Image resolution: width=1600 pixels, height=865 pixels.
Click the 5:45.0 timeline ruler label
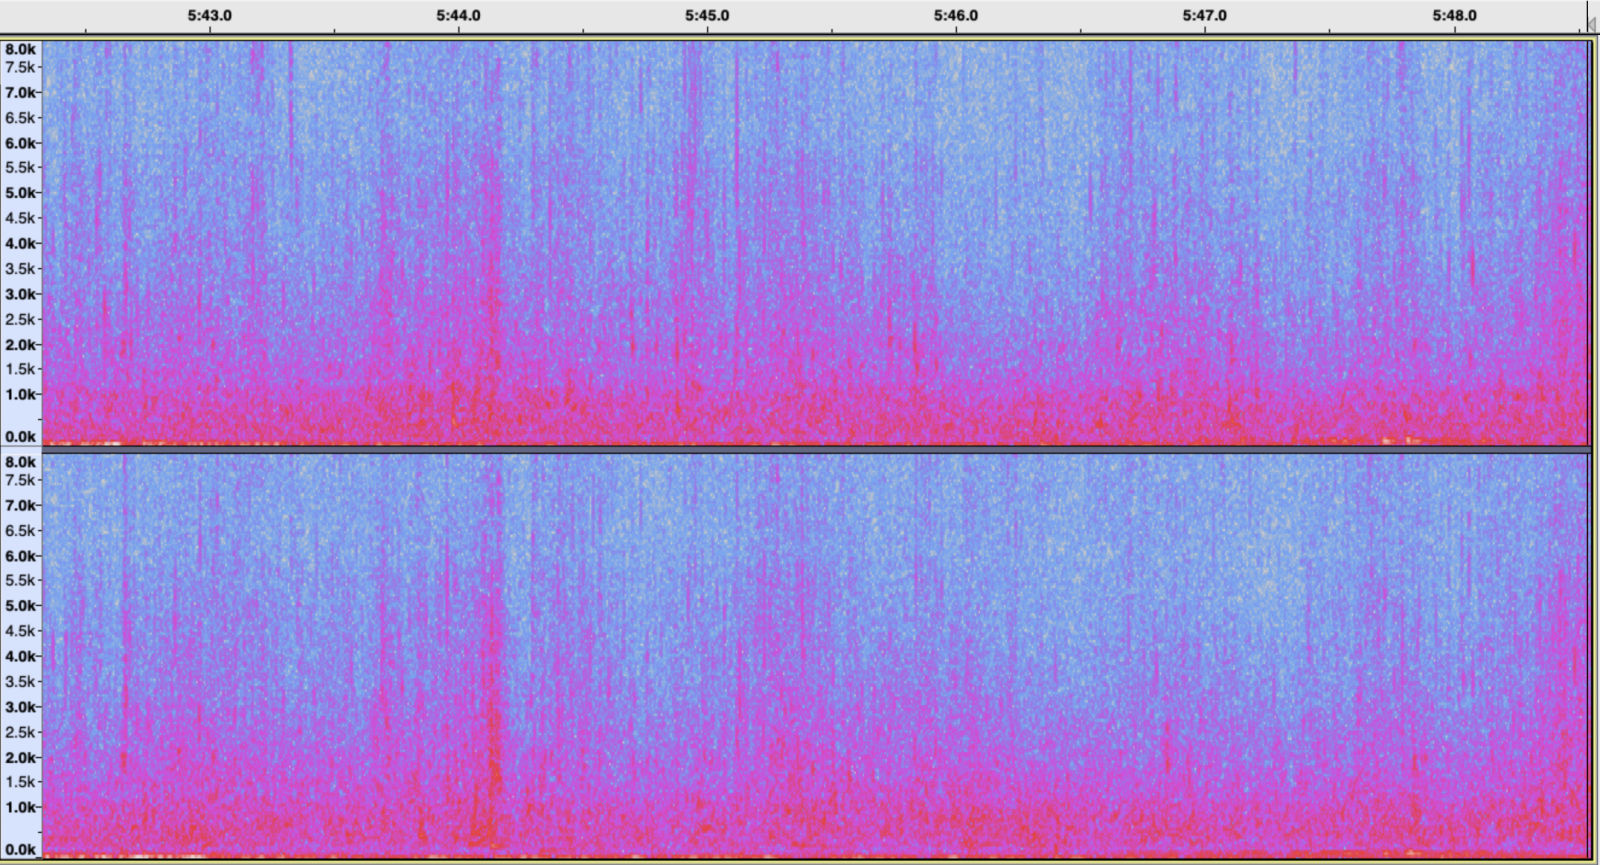click(x=707, y=16)
